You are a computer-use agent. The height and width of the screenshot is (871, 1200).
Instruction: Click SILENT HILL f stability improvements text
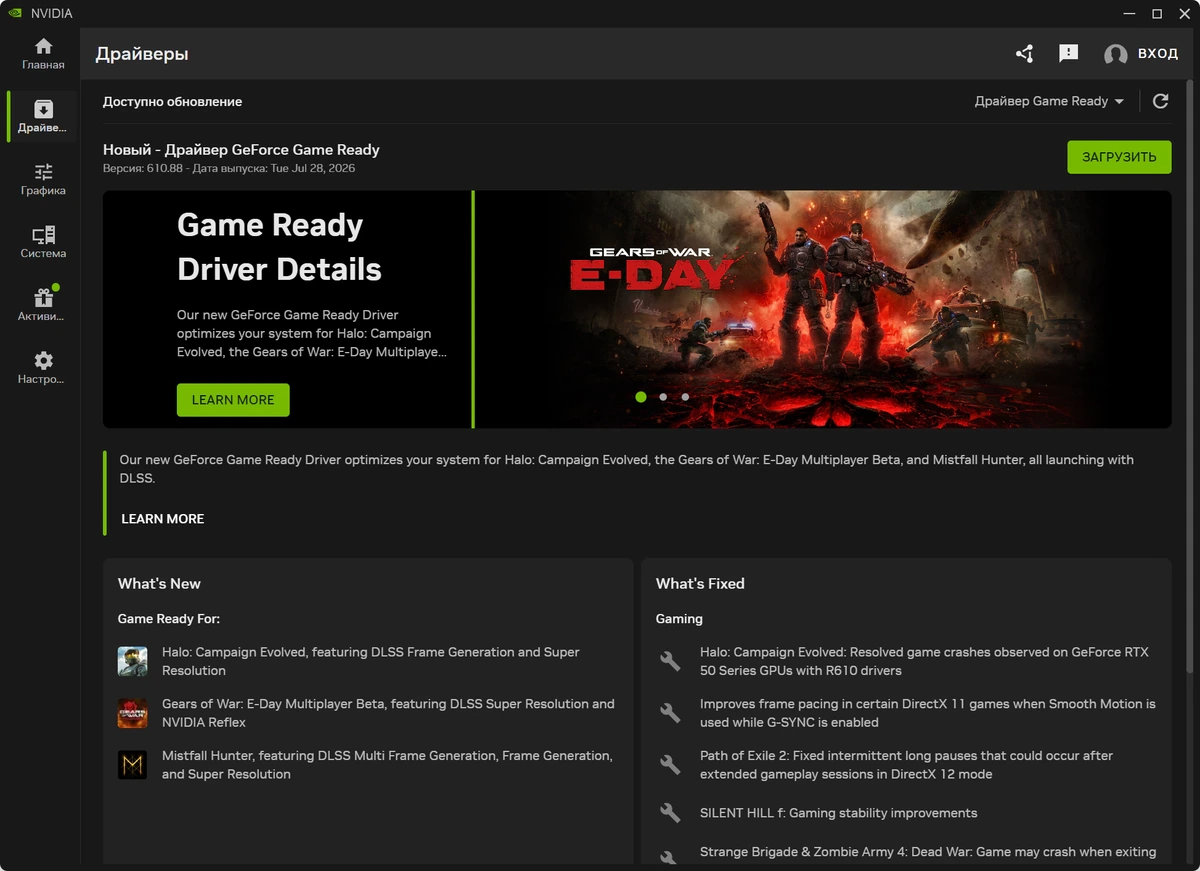(838, 813)
